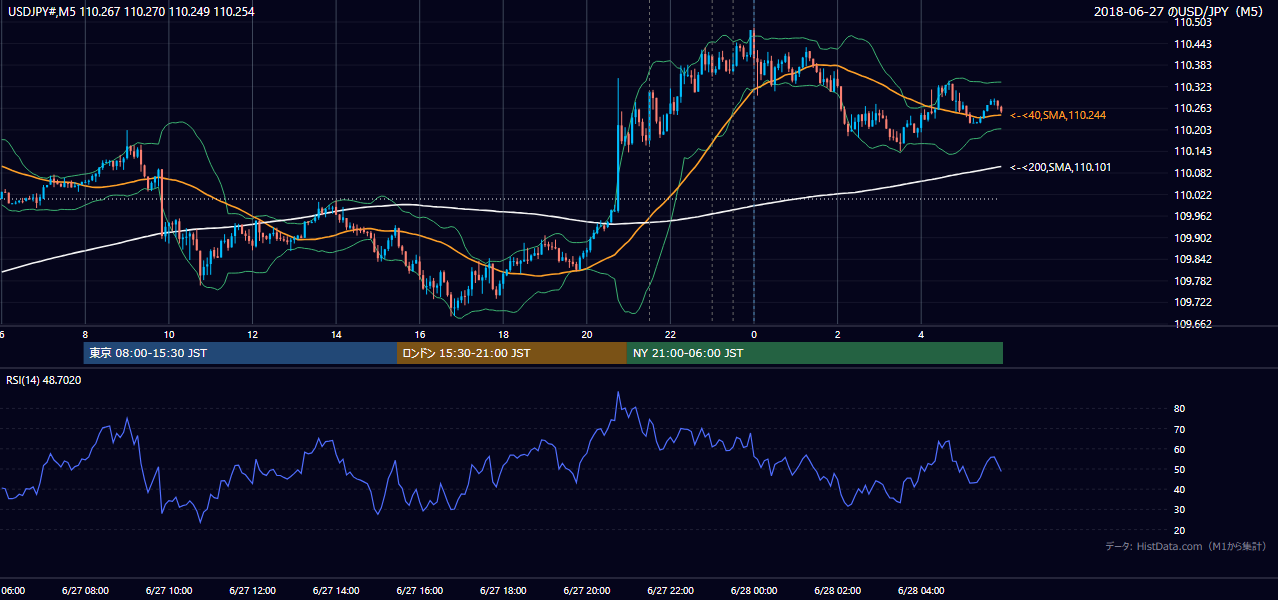Select the NY 21:00-06:00 JST session bar
This screenshot has width=1278, height=600.
[815, 353]
